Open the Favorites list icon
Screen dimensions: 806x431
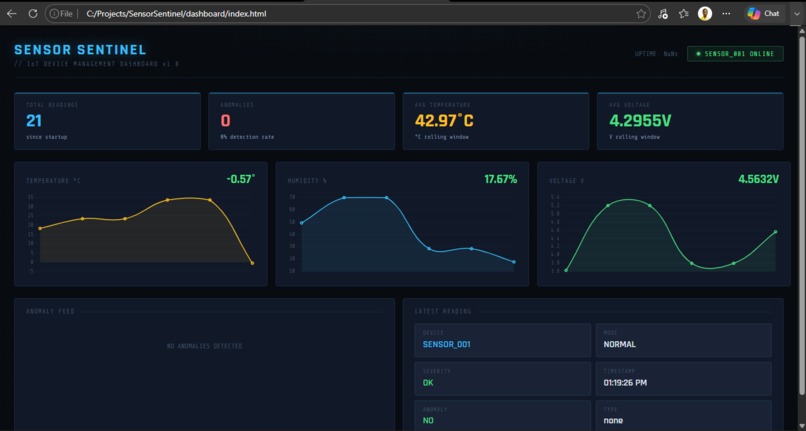click(683, 14)
